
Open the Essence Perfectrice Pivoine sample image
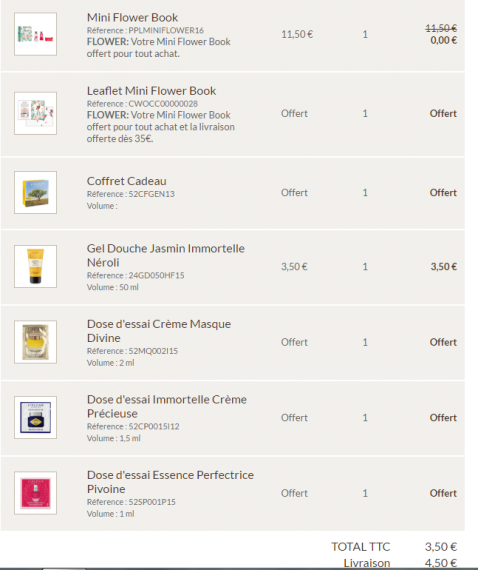coord(35,493)
